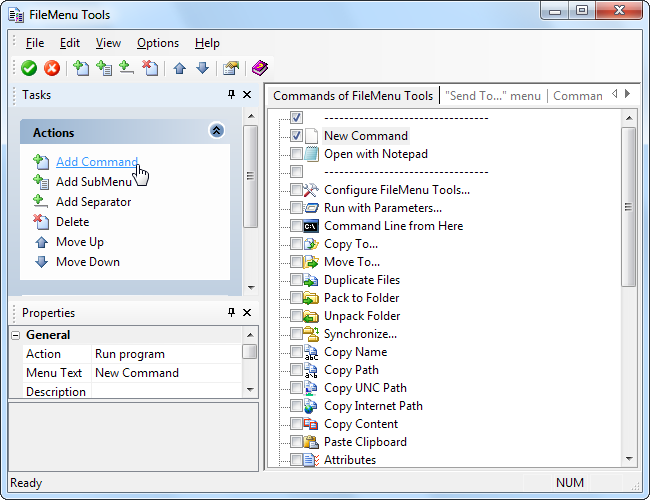650x500 pixels.
Task: Check the Run with Parameters checkbox
Action: [296, 208]
